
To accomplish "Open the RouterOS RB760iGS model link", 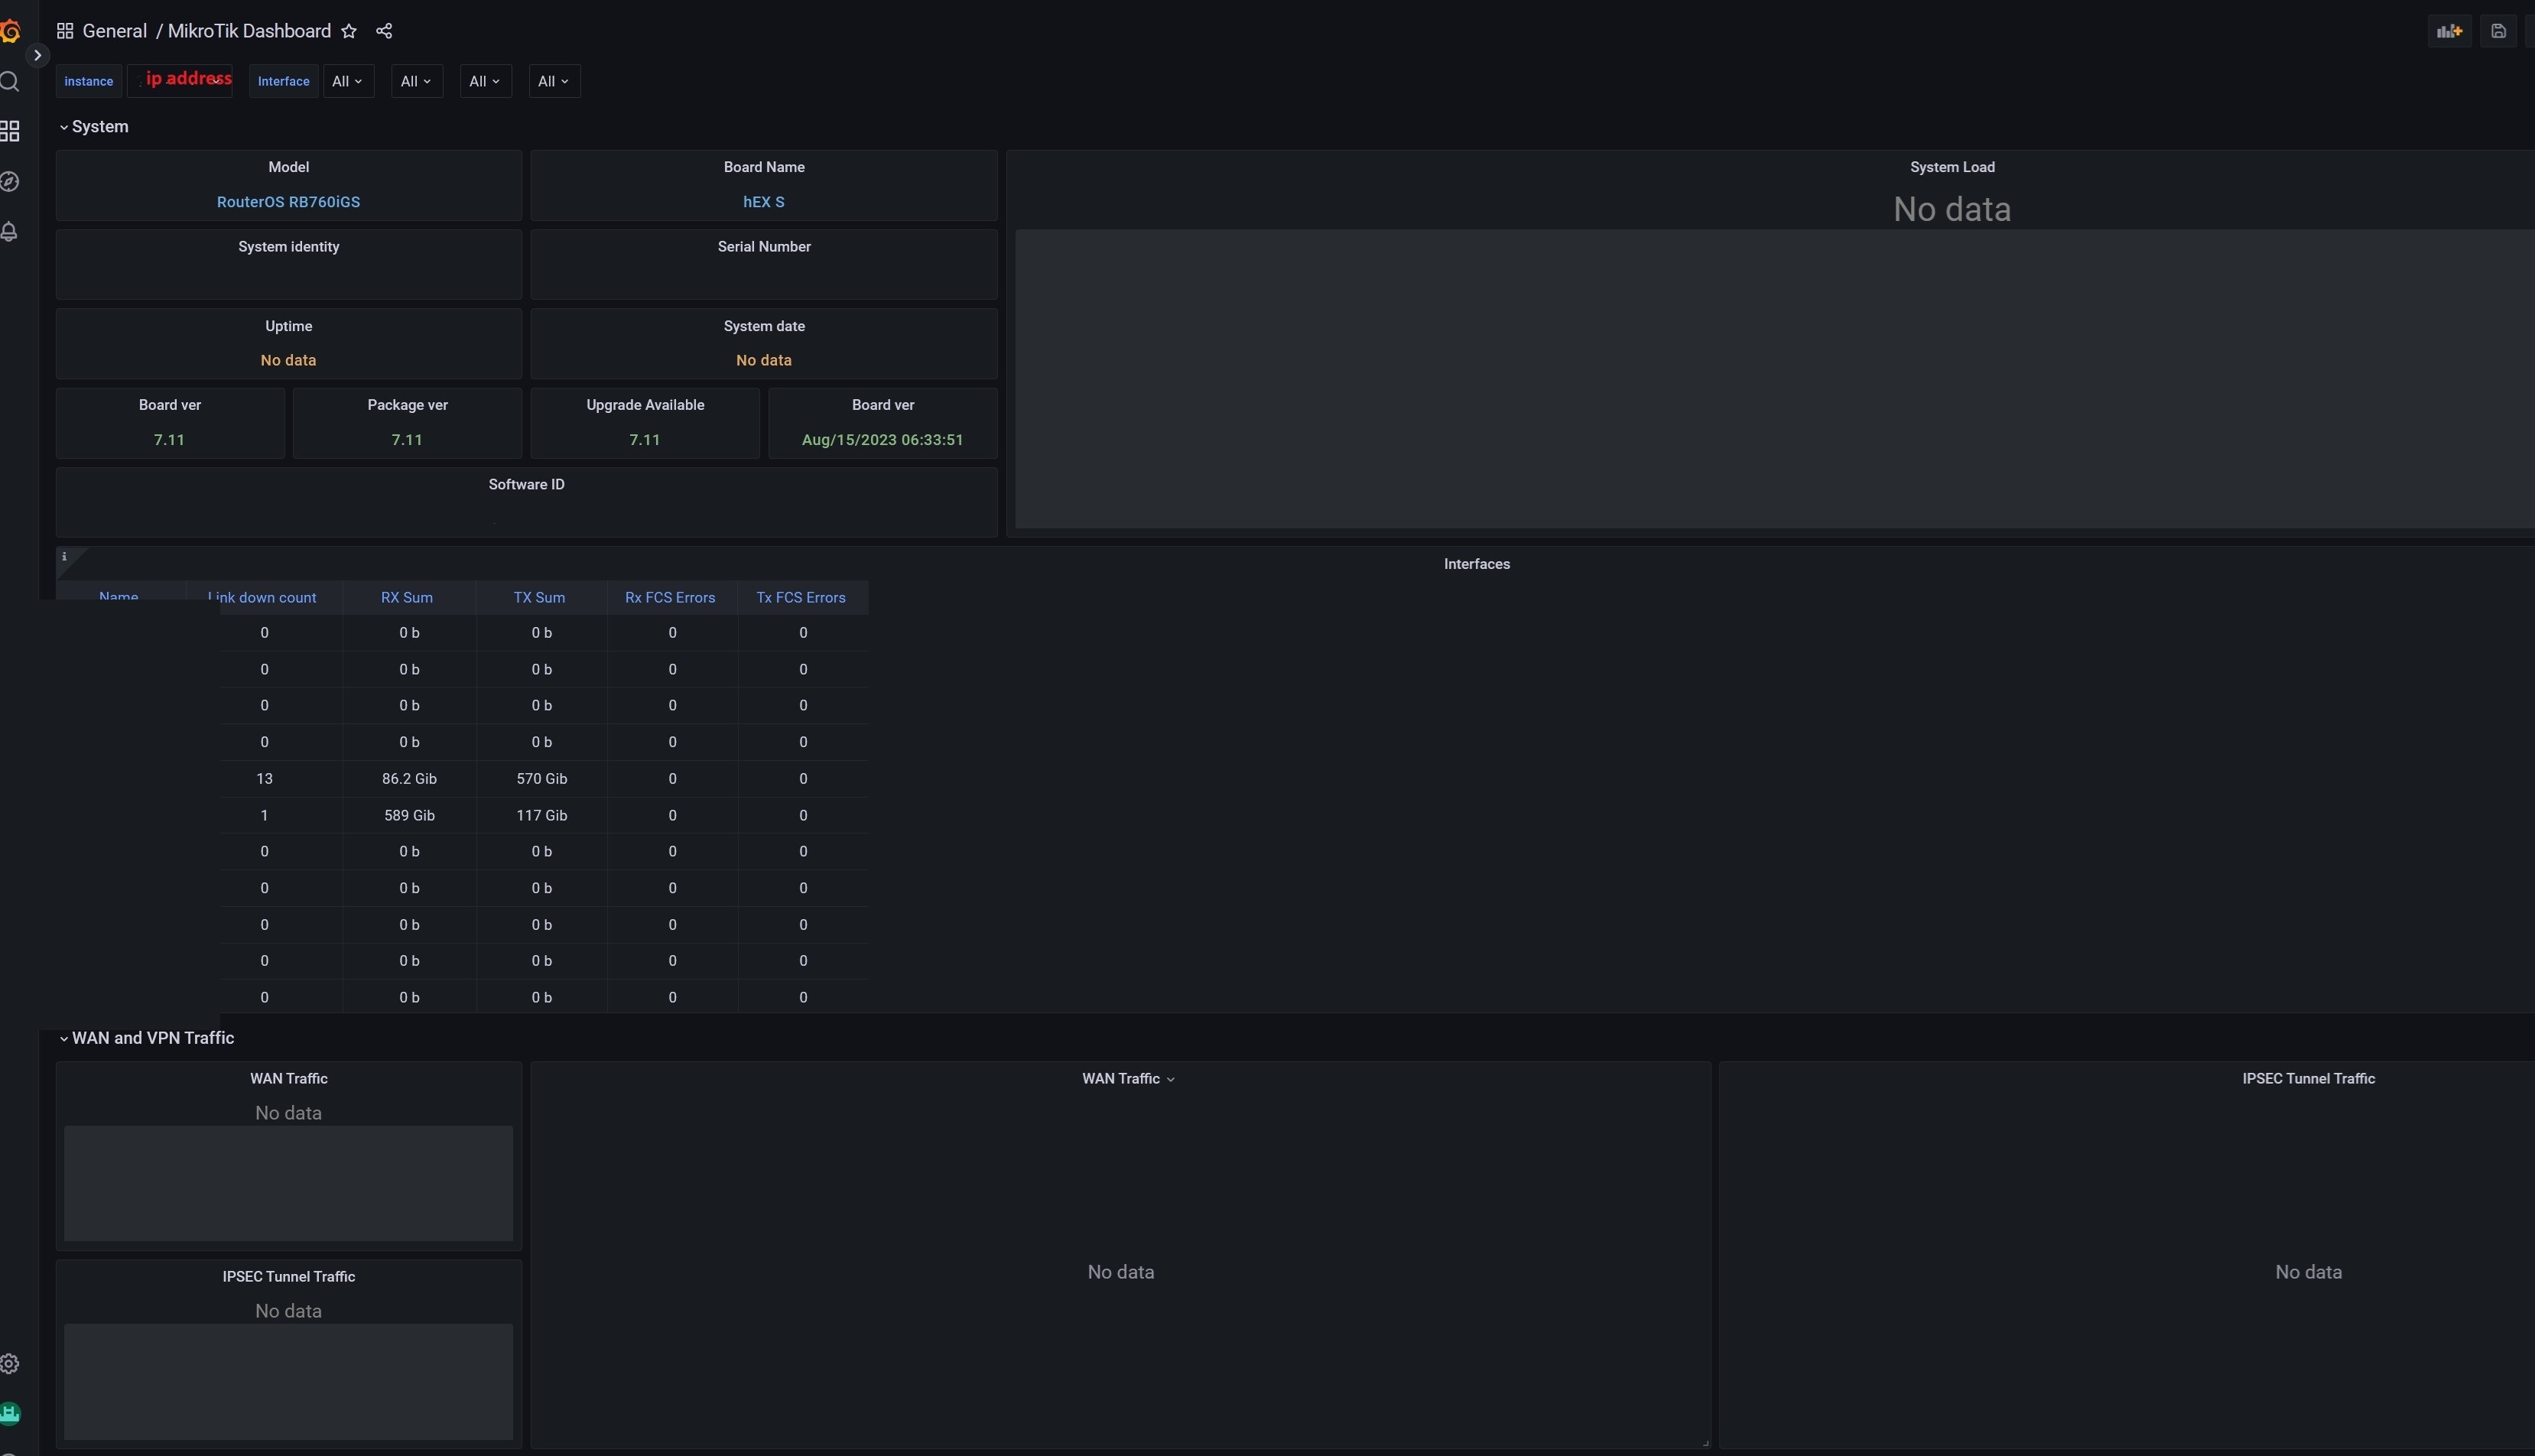I will pos(288,201).
